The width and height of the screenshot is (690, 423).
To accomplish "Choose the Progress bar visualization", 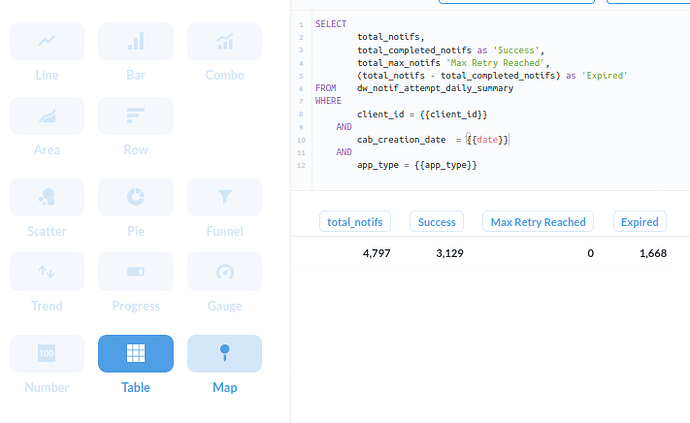I will point(136,272).
